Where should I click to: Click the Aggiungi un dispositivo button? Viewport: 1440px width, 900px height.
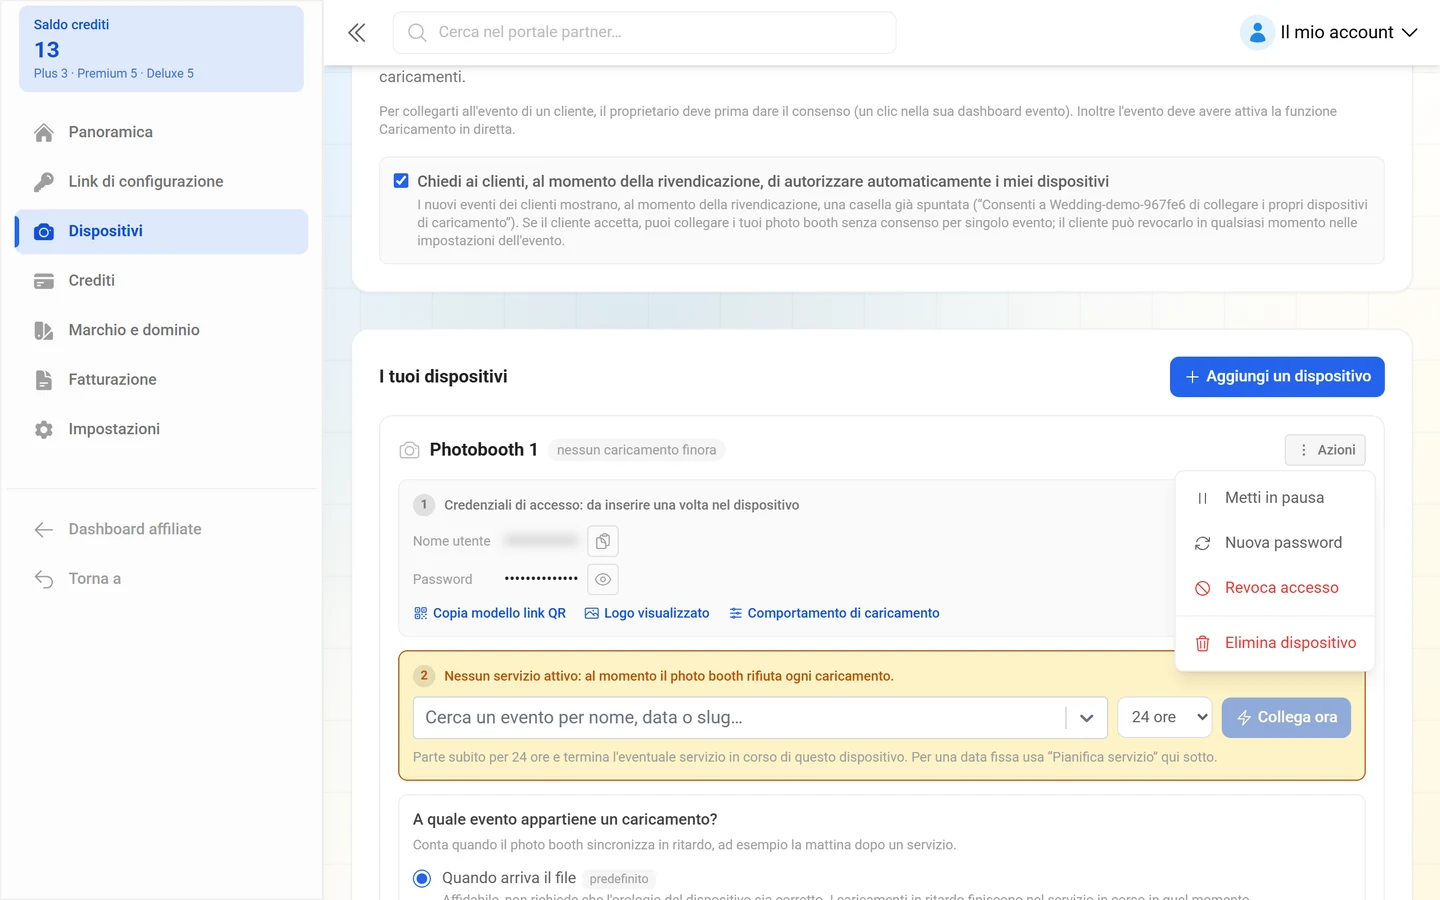point(1277,377)
